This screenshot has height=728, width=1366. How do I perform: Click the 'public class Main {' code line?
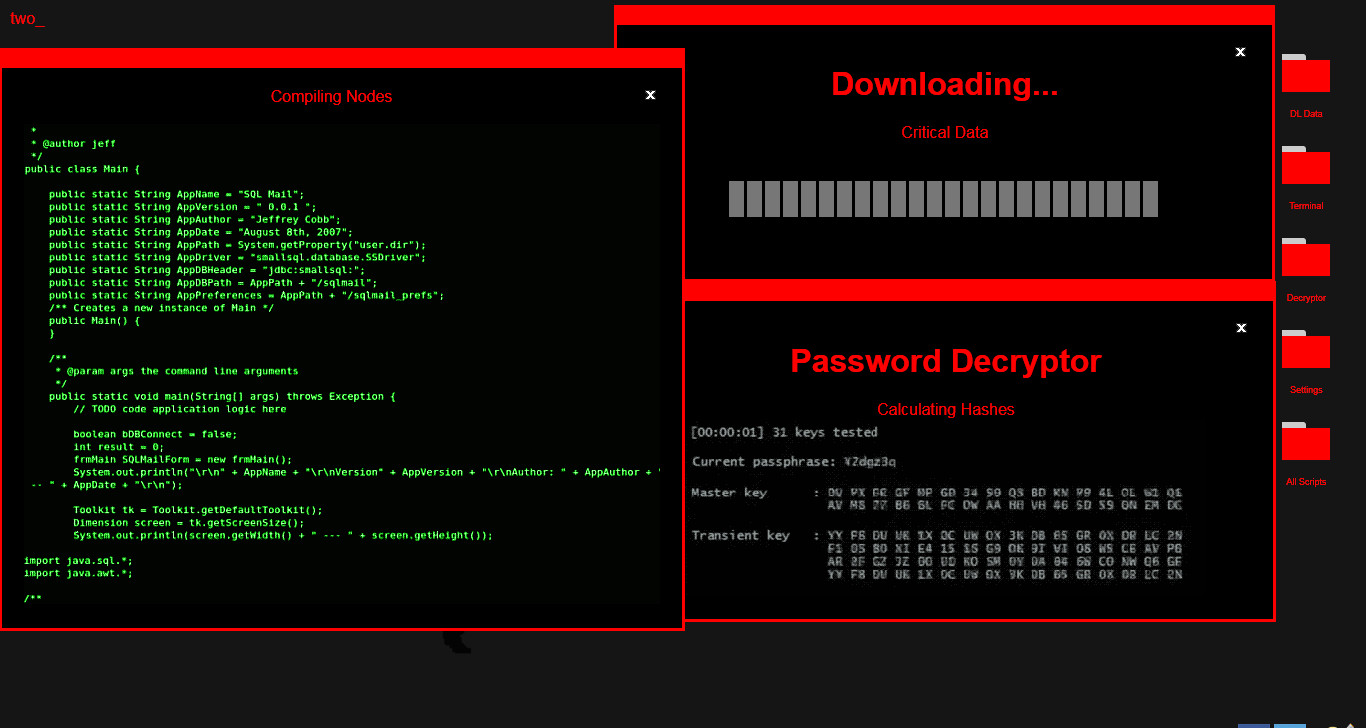[x=83, y=169]
